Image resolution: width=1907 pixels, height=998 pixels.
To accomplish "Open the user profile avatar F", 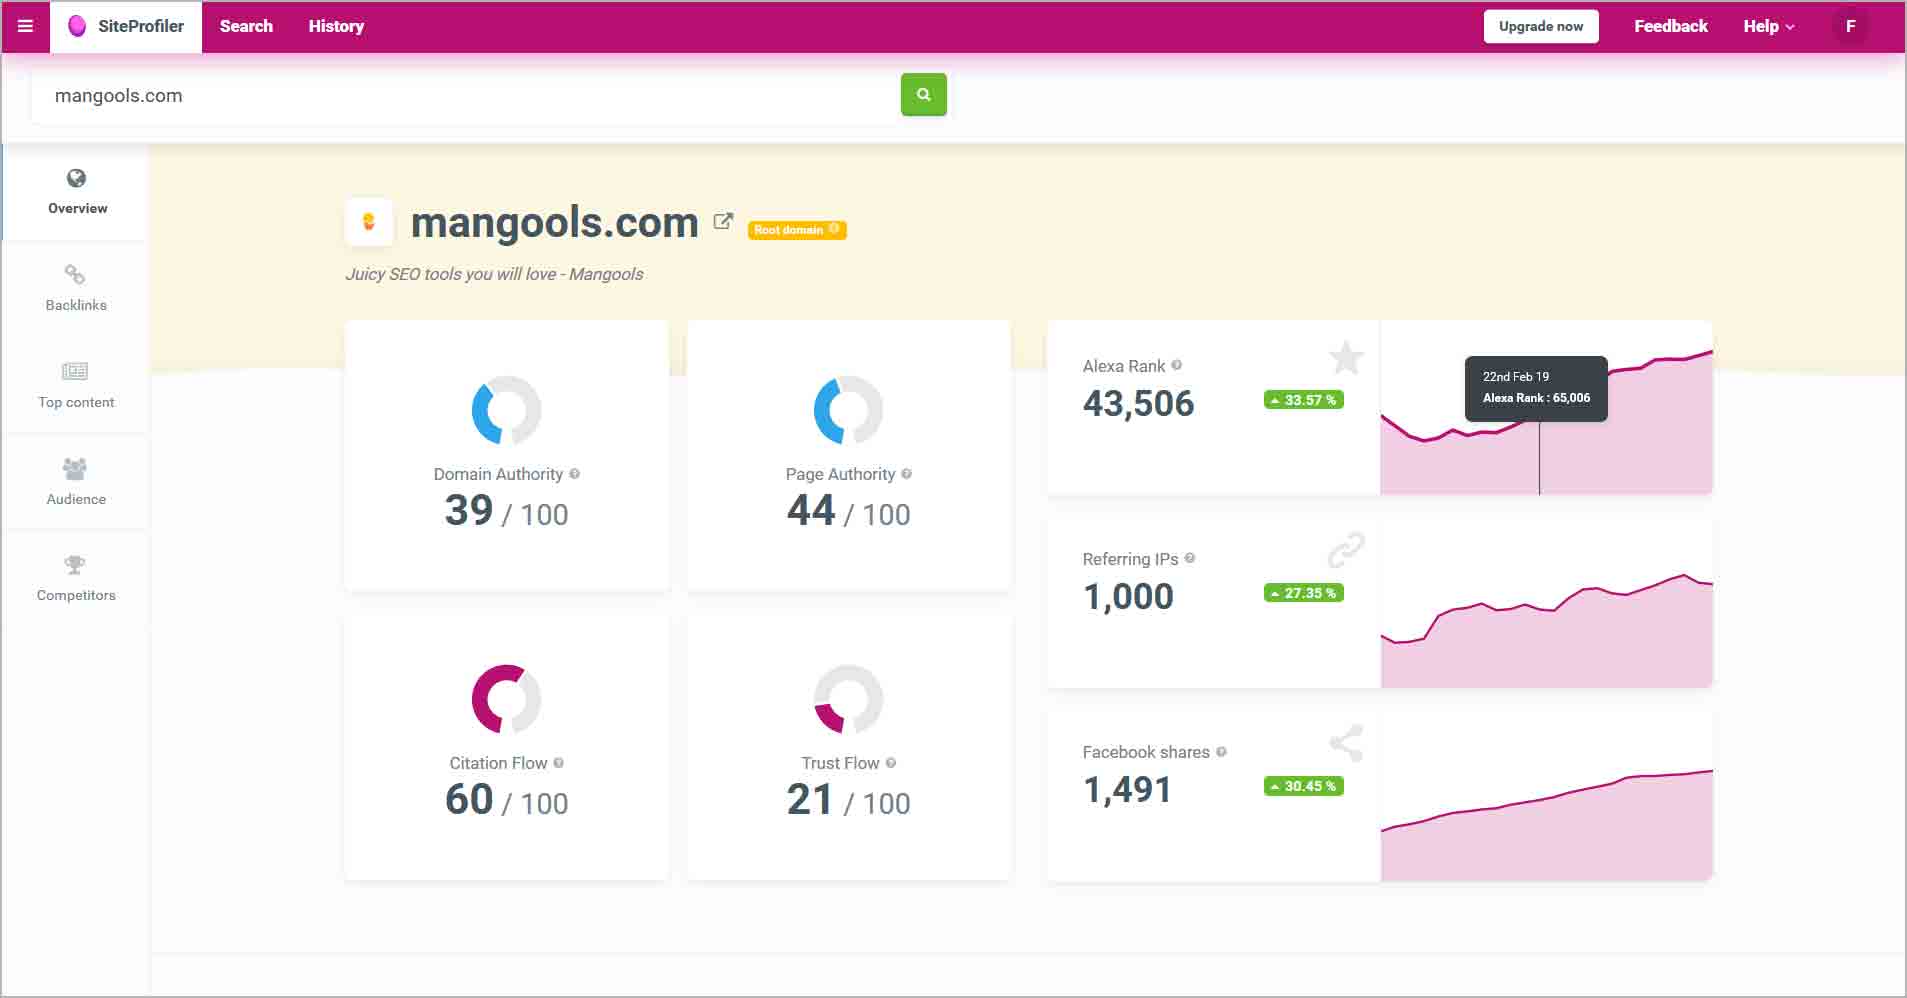I will tap(1850, 26).
